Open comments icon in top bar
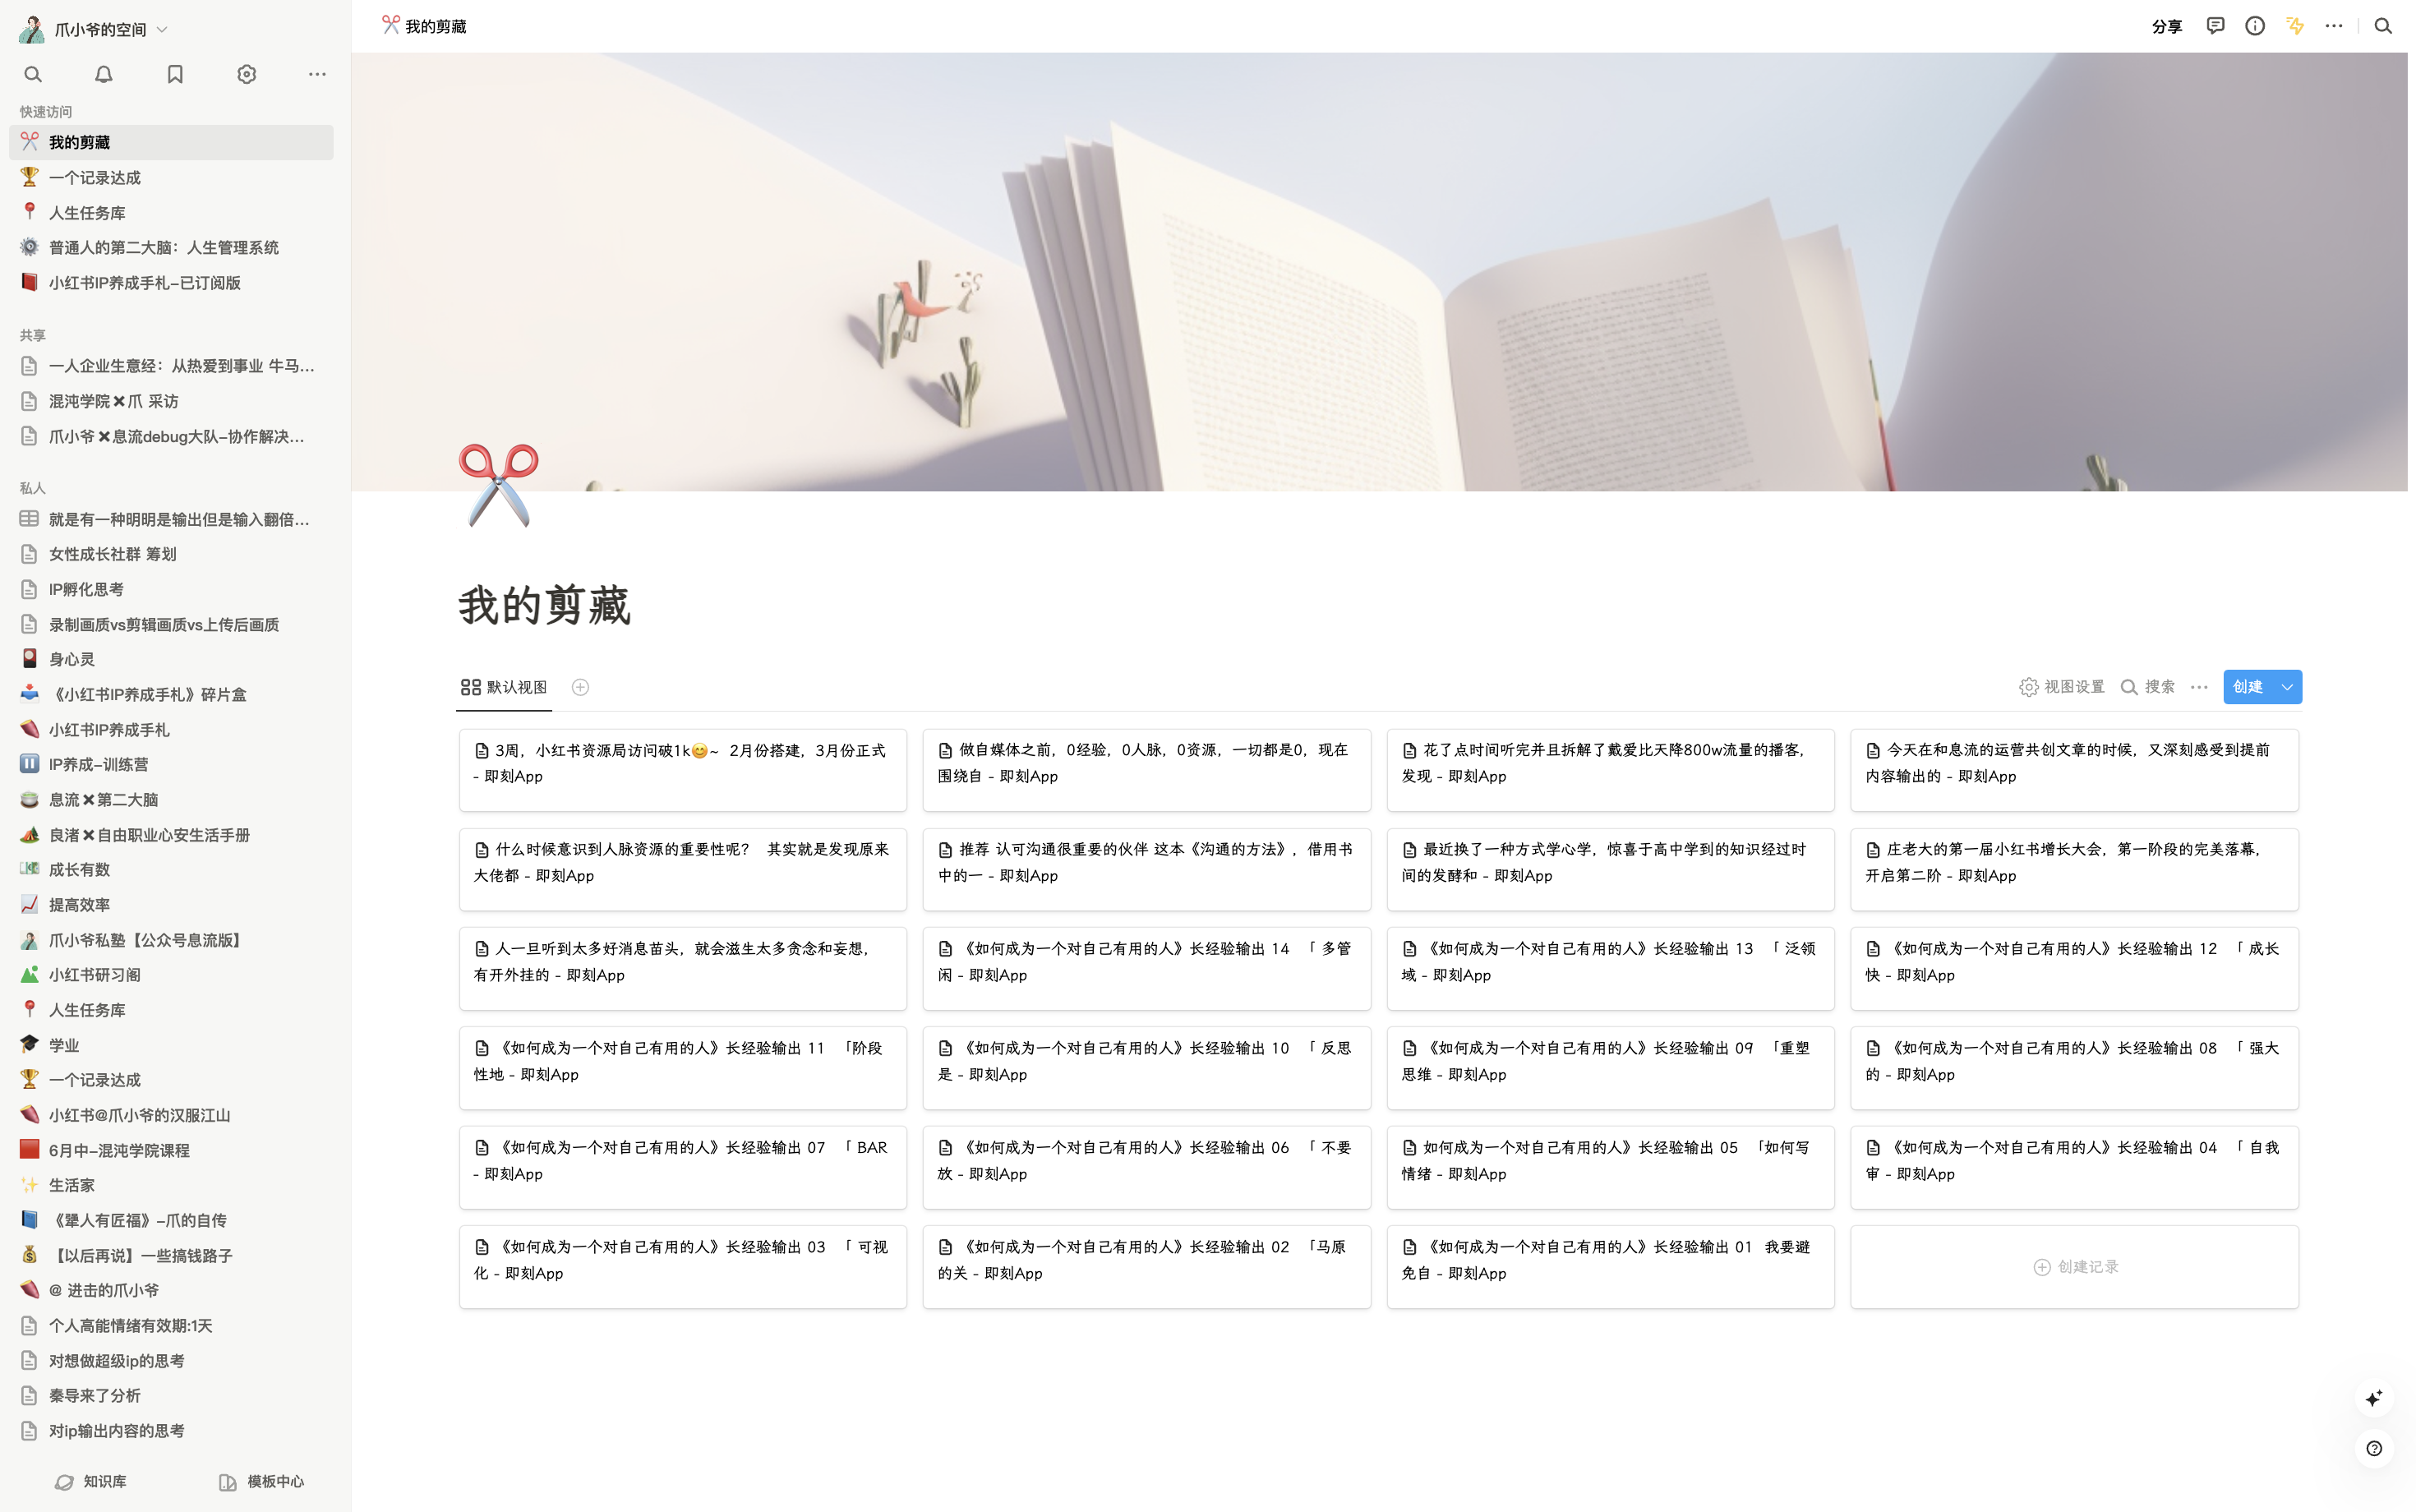Viewport: 2416px width, 1512px height. (2215, 26)
